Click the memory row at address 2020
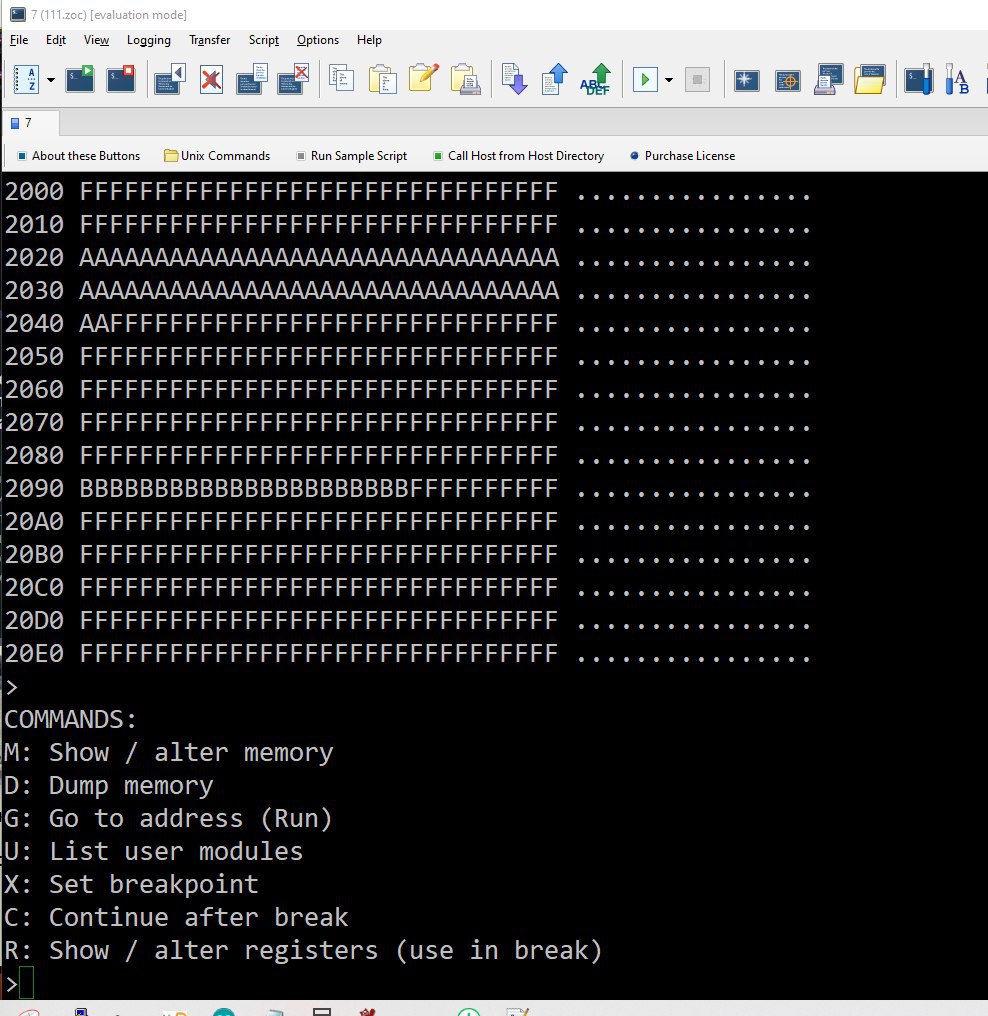This screenshot has height=1016, width=988. (408, 257)
